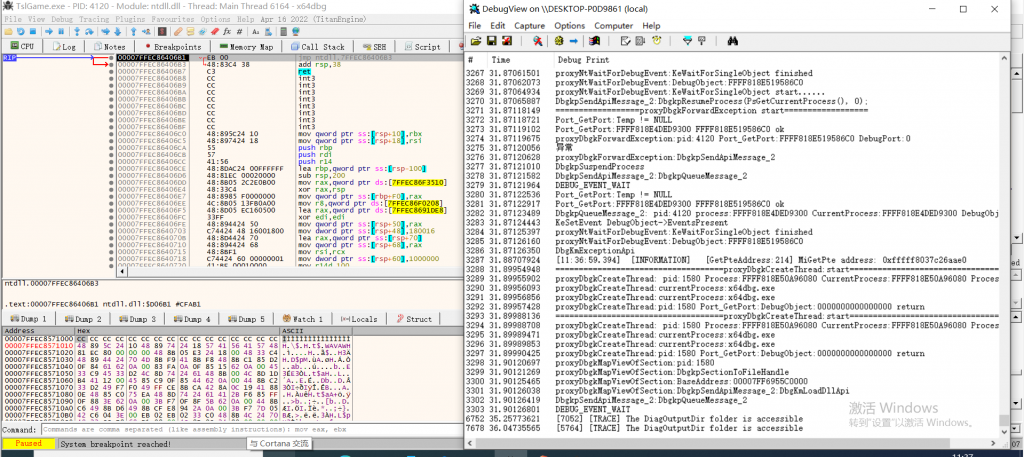Click the DebugView save log icon

pyautogui.click(x=492, y=41)
